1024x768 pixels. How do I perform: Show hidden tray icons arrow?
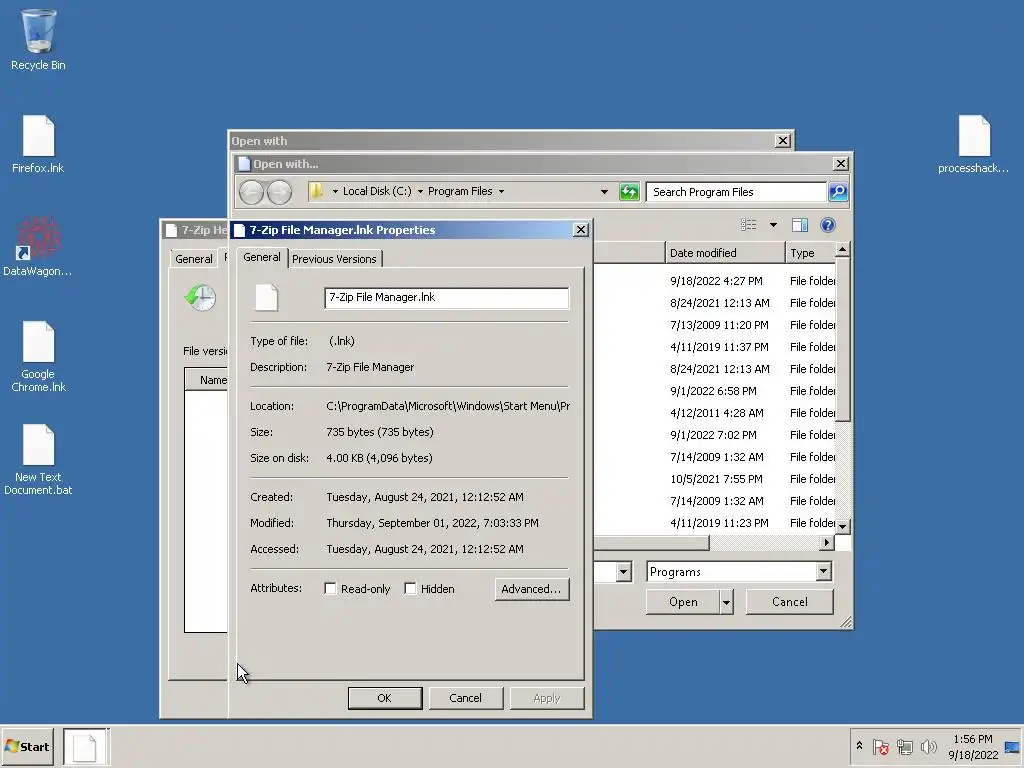[859, 746]
